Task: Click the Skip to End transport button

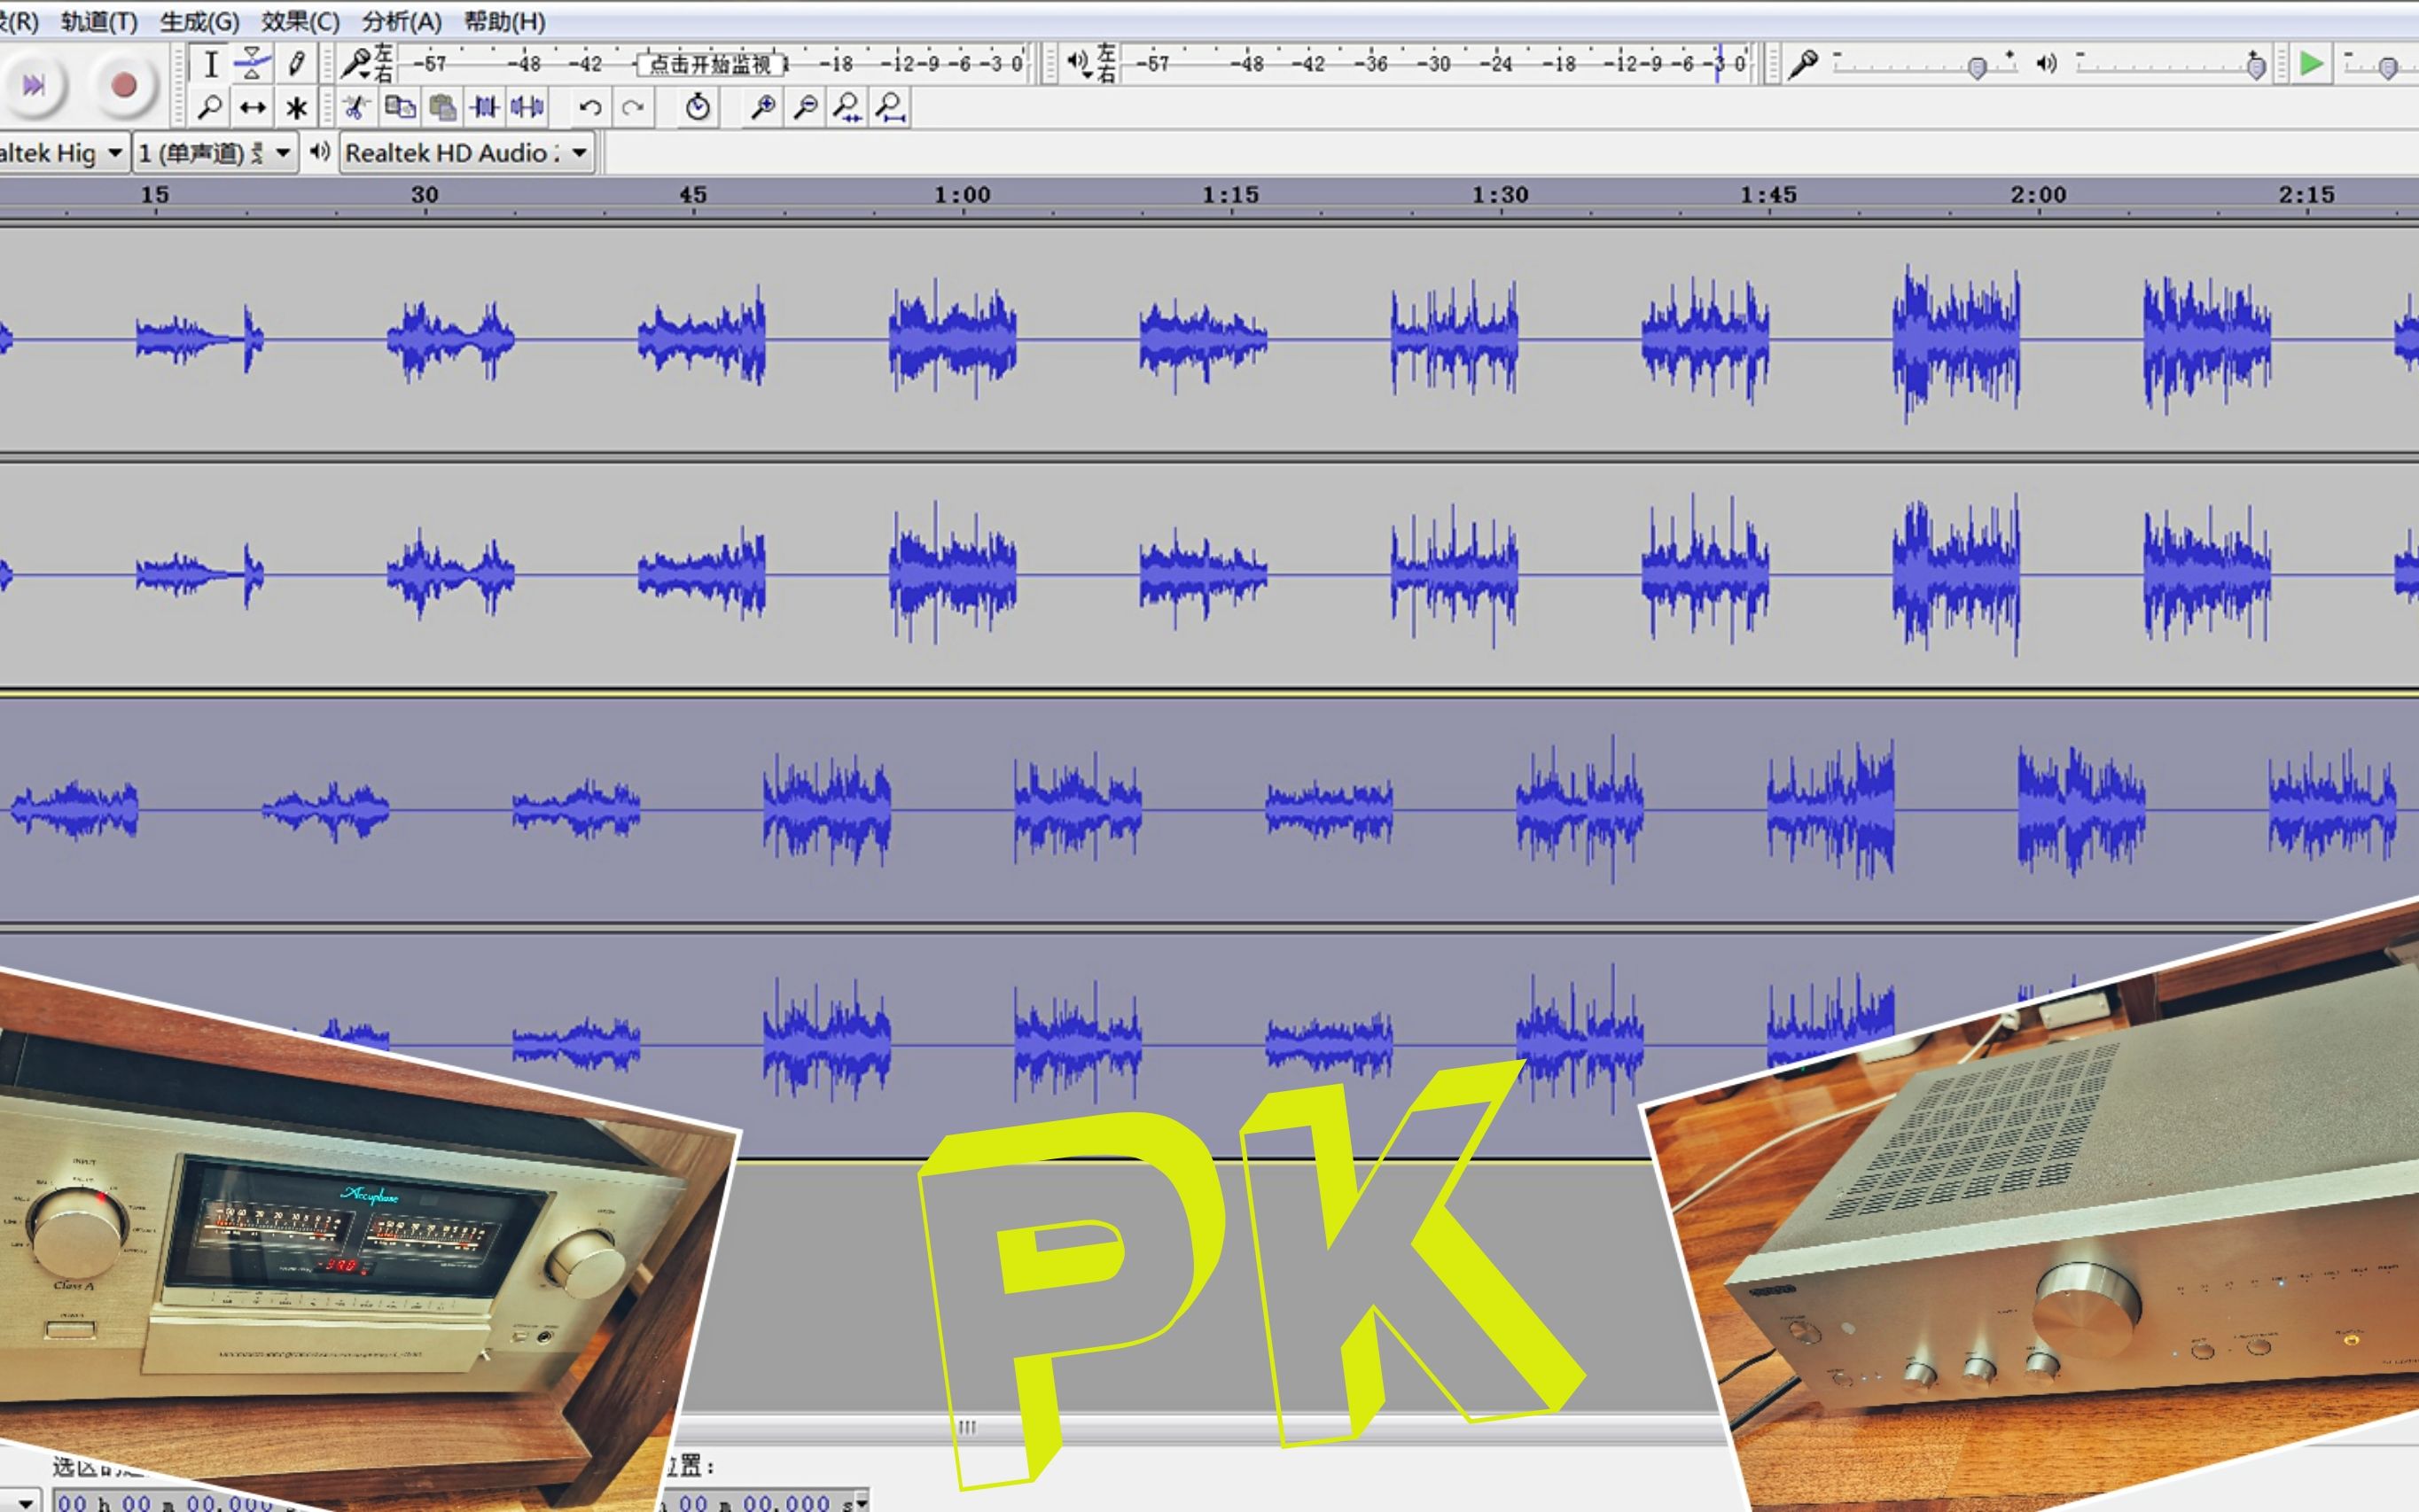Action: click(x=33, y=85)
